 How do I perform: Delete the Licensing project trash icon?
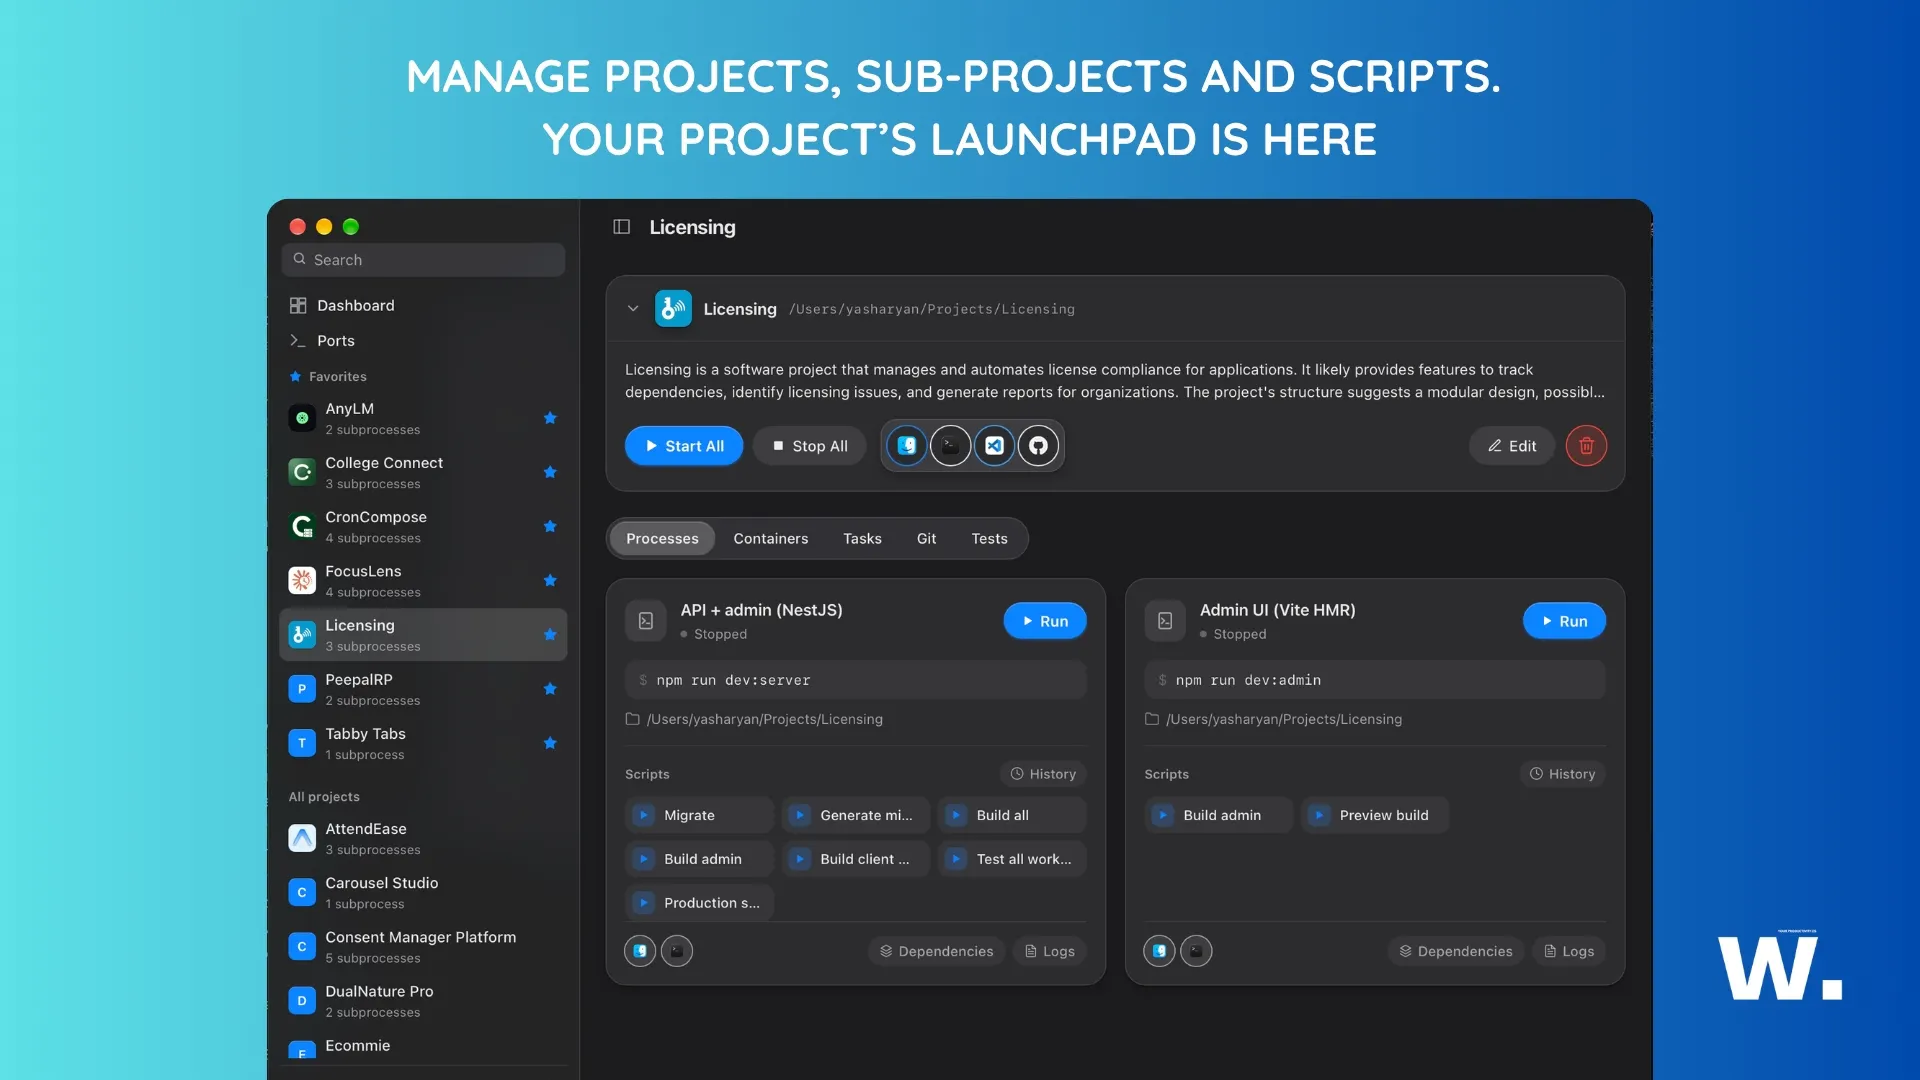point(1586,446)
